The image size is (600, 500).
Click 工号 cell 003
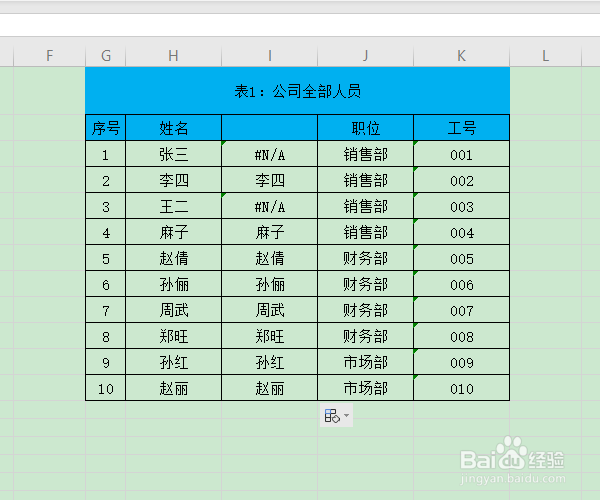coord(461,206)
